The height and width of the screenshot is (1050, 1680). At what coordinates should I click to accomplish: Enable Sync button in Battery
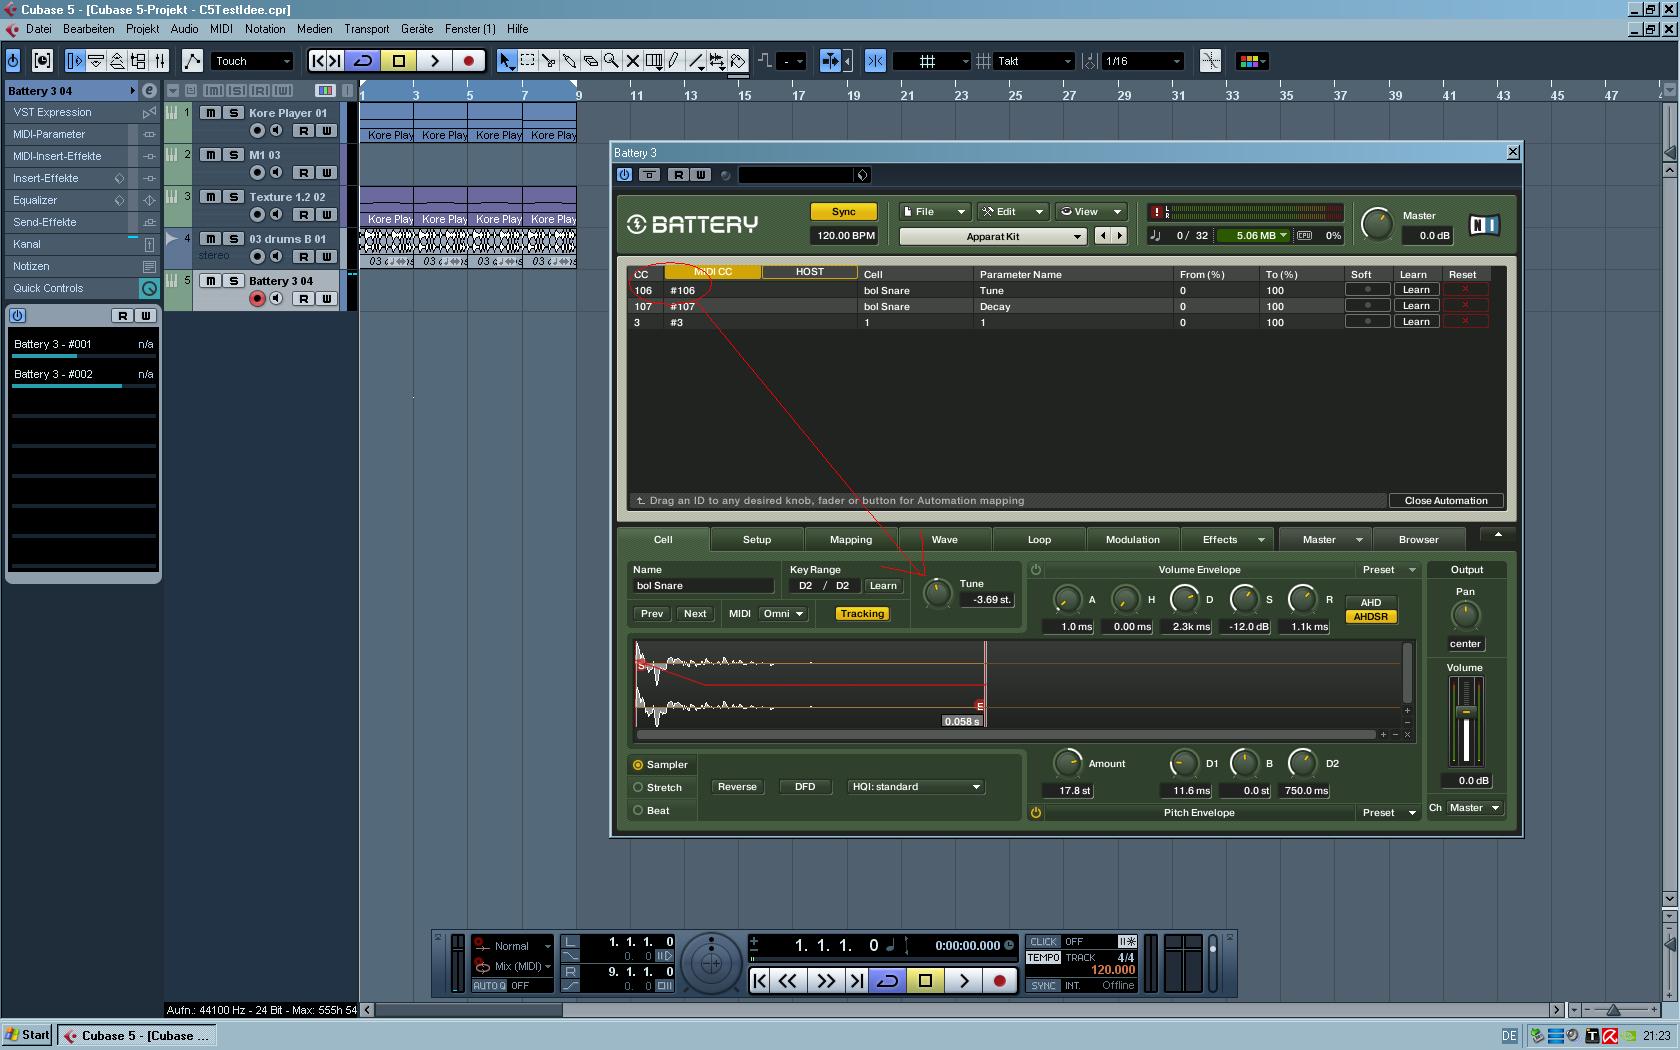[843, 212]
